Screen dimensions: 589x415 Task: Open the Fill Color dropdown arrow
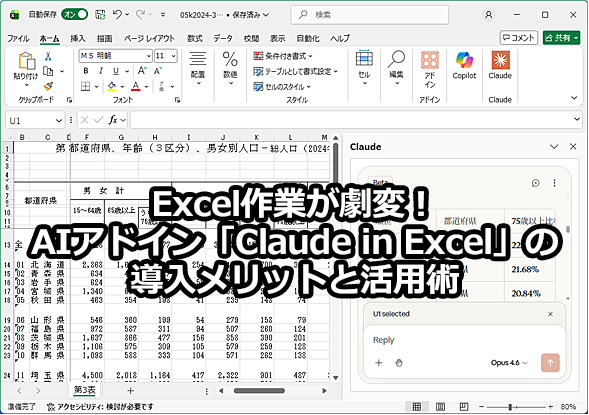point(122,87)
